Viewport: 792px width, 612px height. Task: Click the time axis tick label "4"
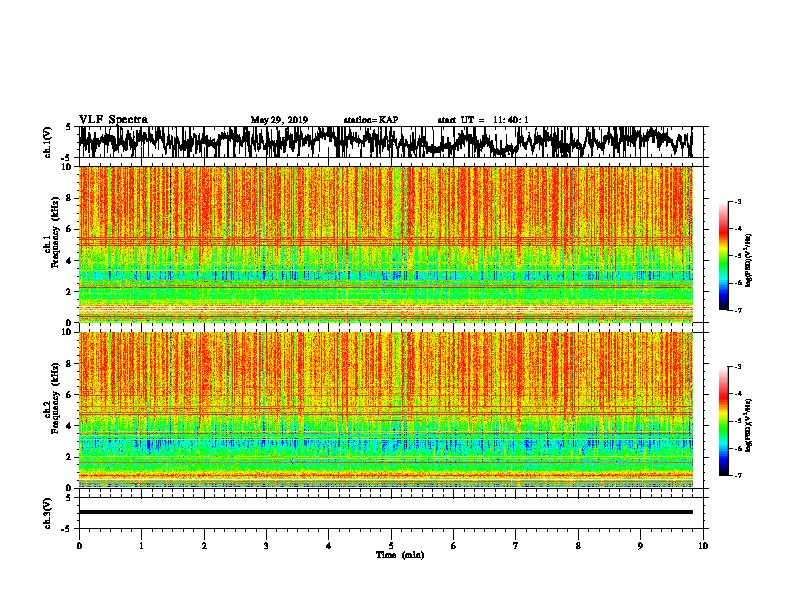(329, 546)
